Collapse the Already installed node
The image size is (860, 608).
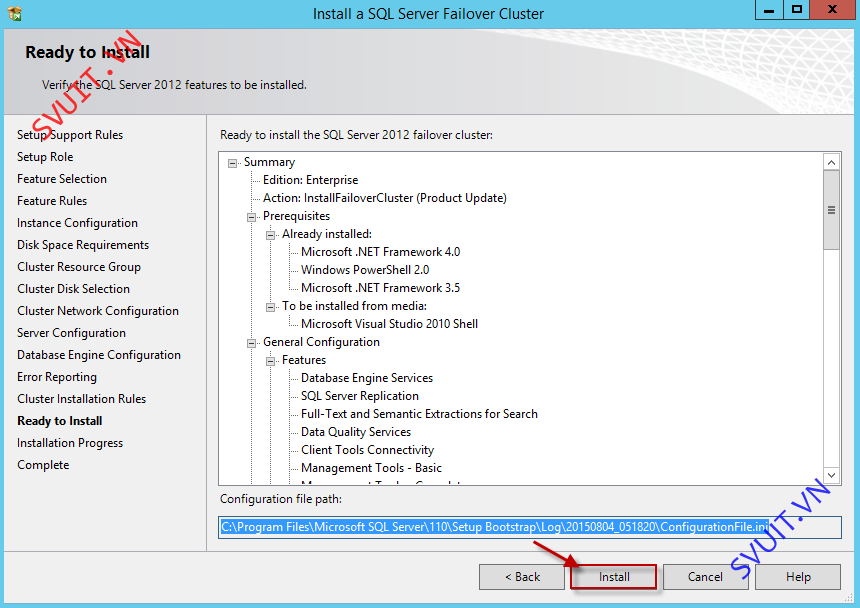pyautogui.click(x=270, y=235)
